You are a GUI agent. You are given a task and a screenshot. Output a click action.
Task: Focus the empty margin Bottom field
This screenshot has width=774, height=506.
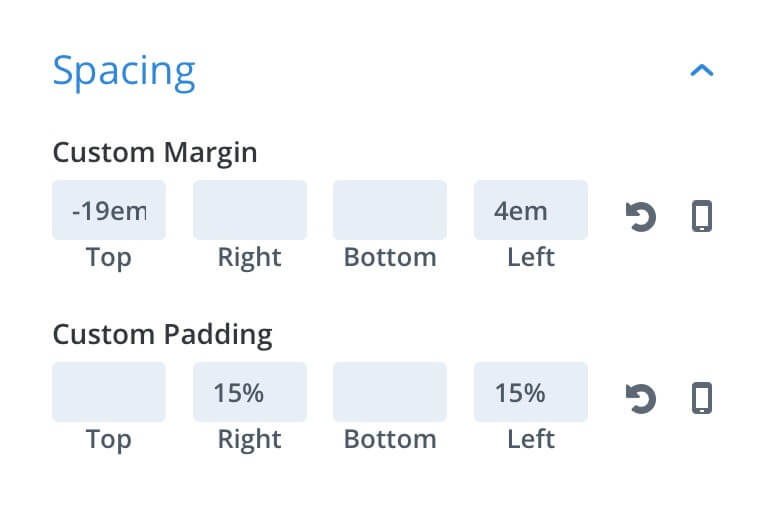390,210
